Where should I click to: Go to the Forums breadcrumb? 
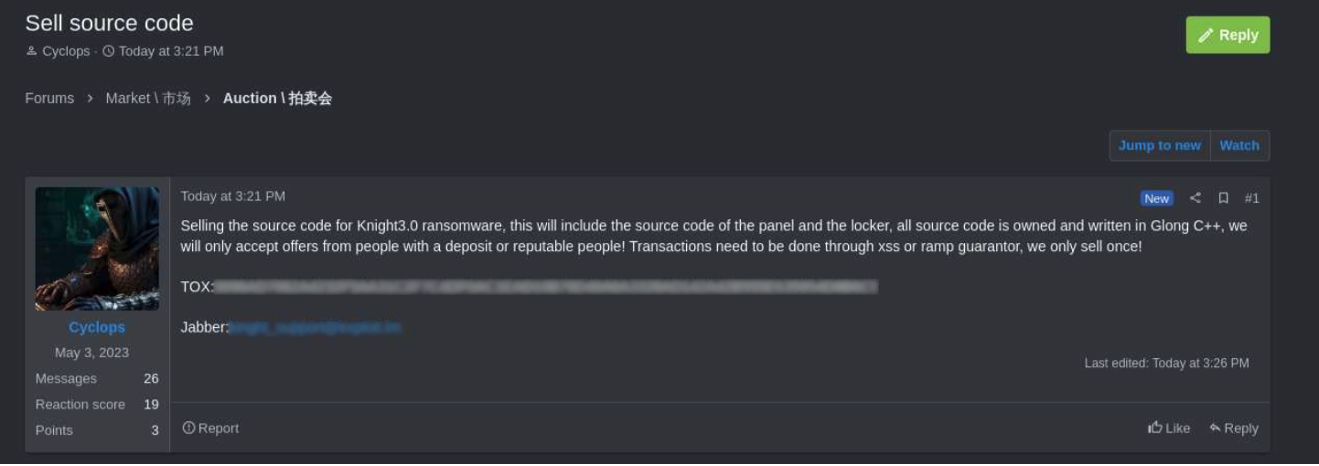(49, 98)
